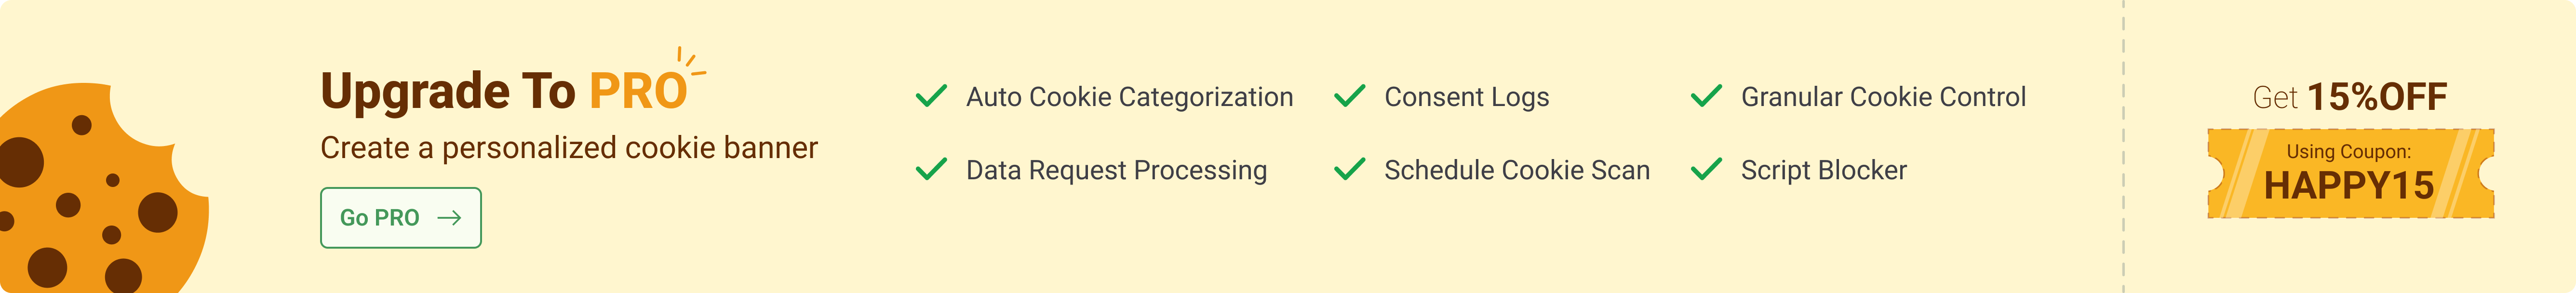Click the Get 15%OFF offer text
The image size is (2576, 293).
(x=2349, y=97)
